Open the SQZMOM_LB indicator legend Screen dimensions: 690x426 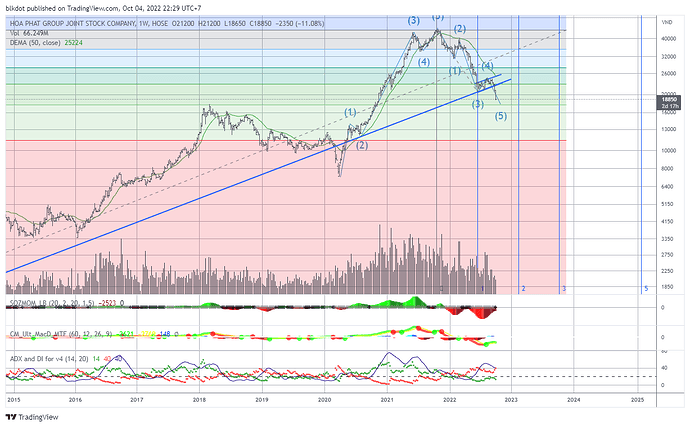[x=29, y=303]
